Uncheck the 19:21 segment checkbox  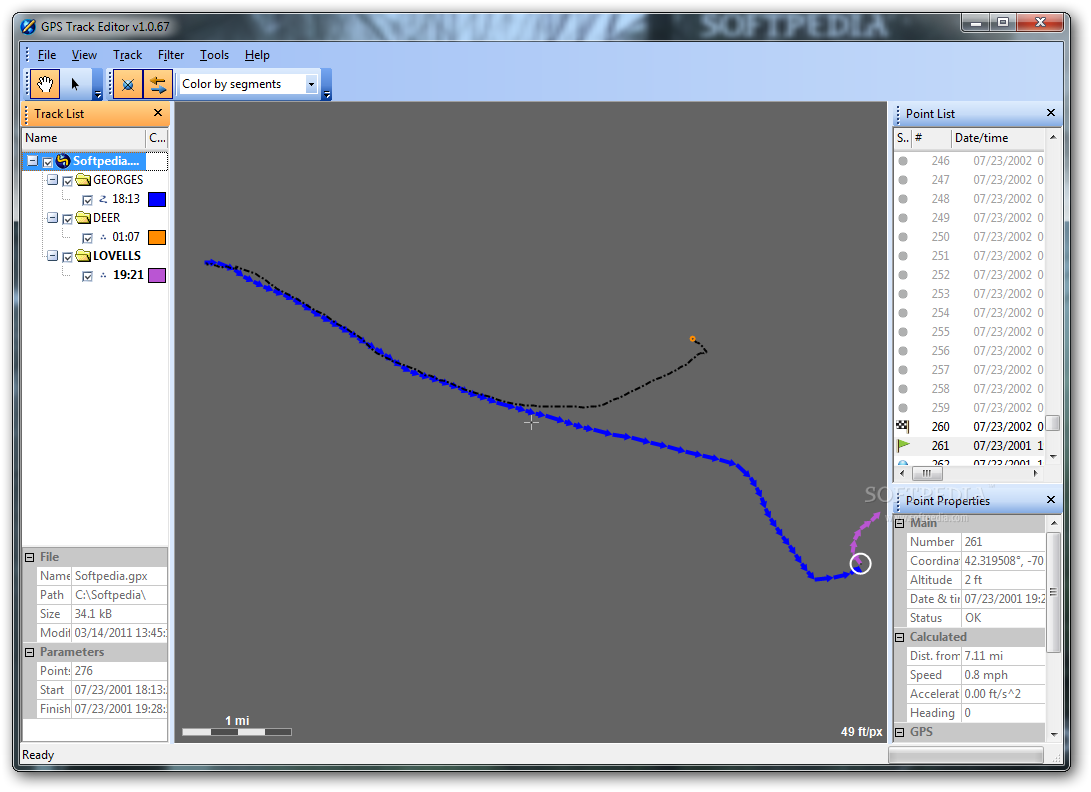tap(88, 276)
